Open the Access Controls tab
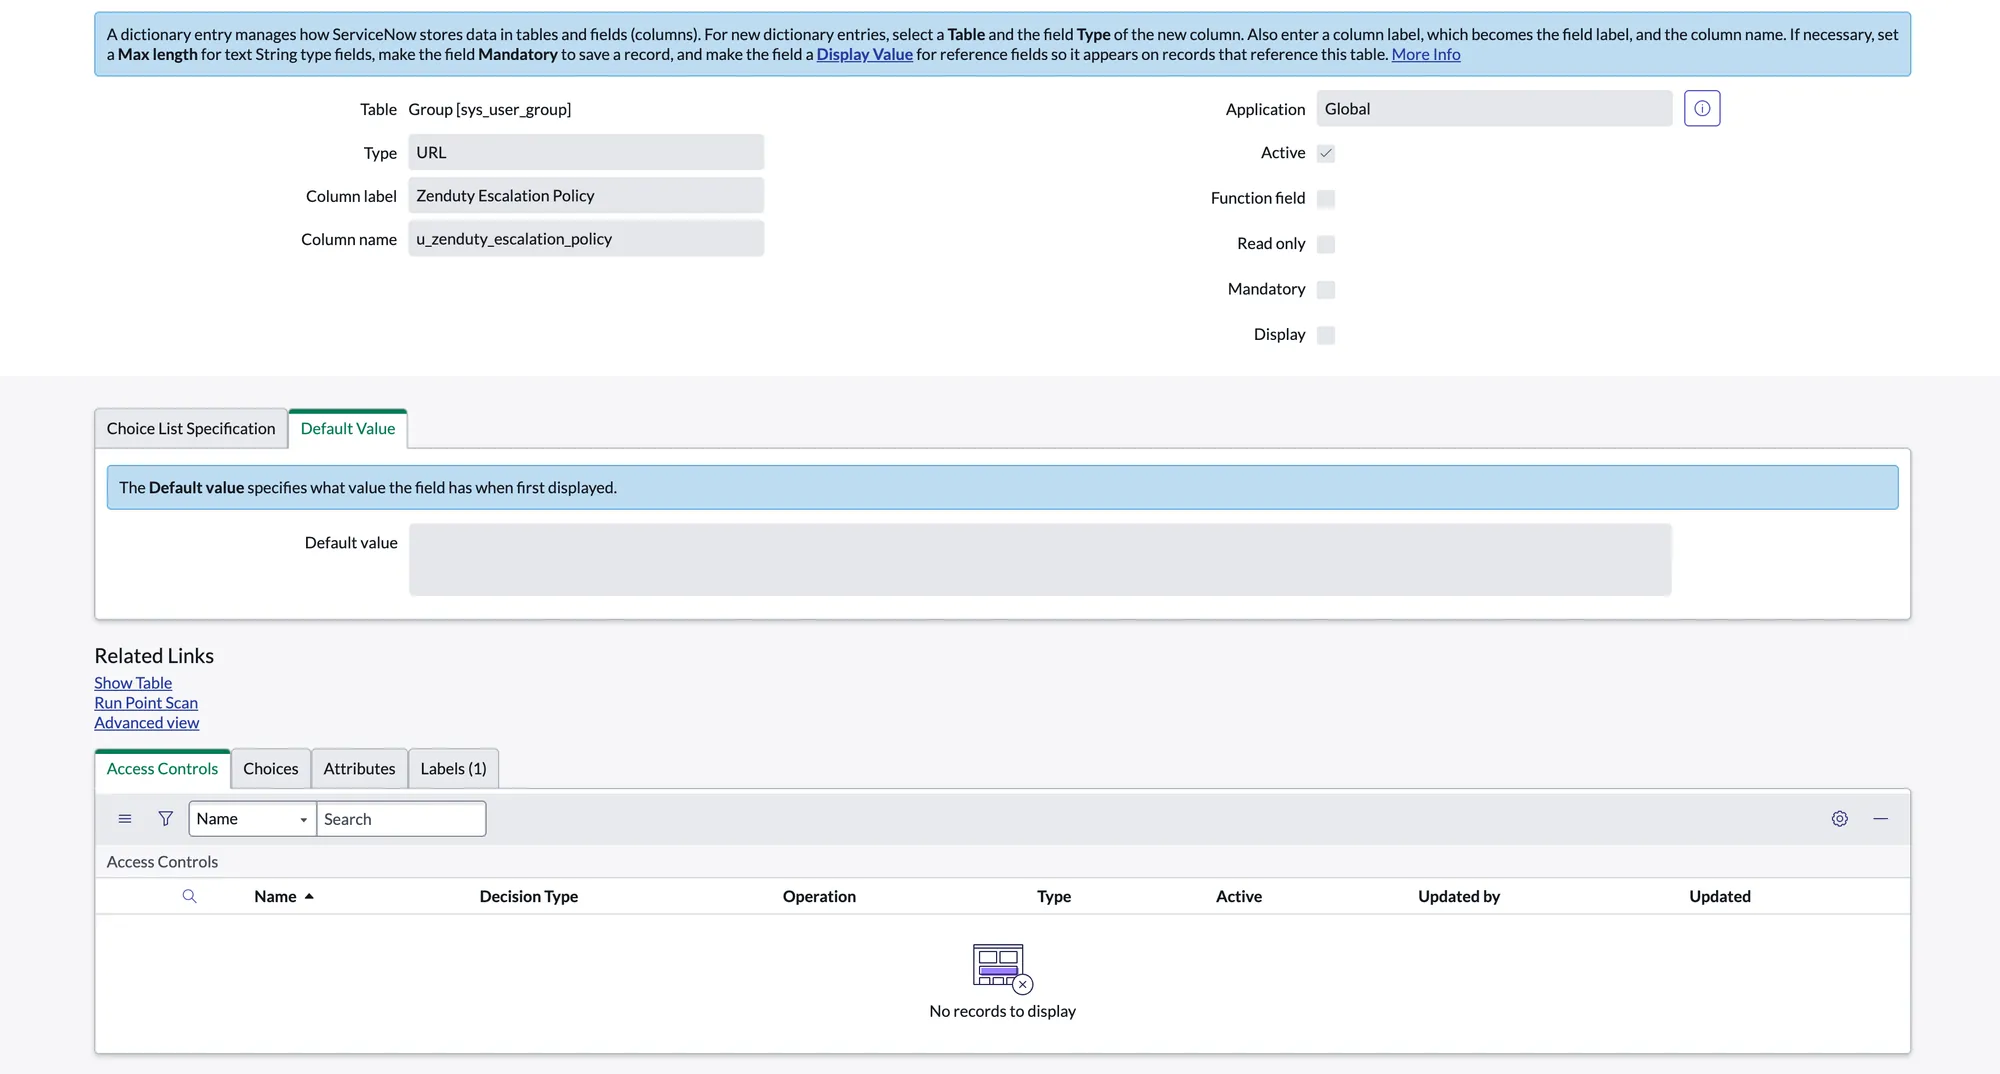Viewport: 2000px width, 1074px height. 162,768
